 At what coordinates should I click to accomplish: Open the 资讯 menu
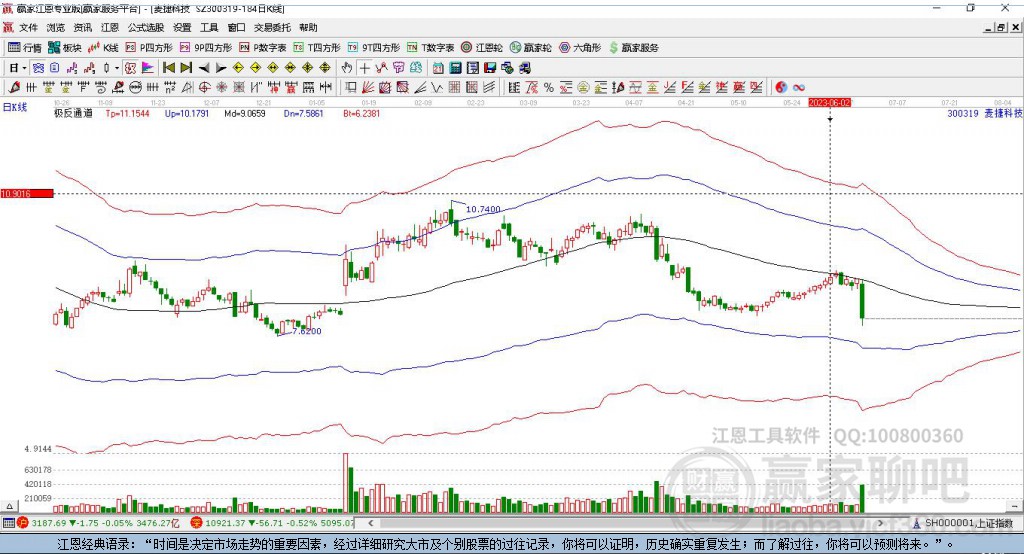click(82, 27)
